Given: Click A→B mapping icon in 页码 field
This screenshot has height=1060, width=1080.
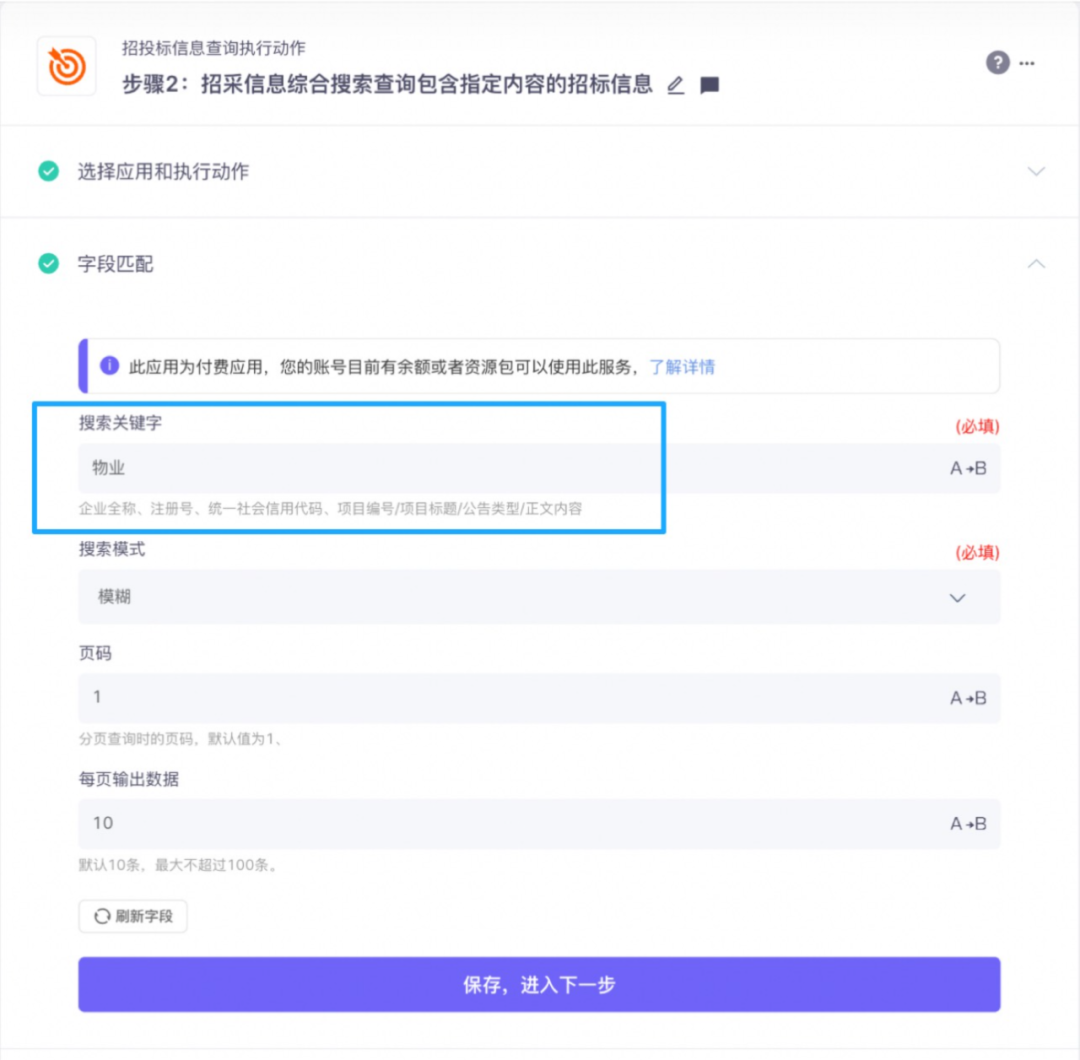Looking at the screenshot, I should pyautogui.click(x=968, y=698).
